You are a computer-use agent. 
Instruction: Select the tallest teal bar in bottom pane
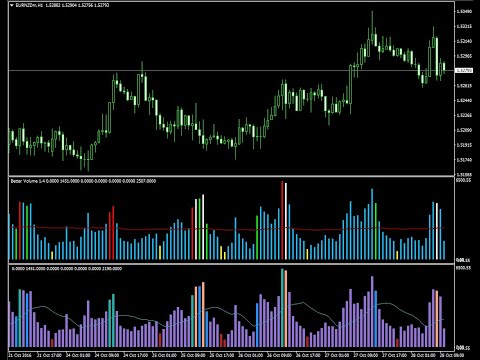tap(282, 308)
